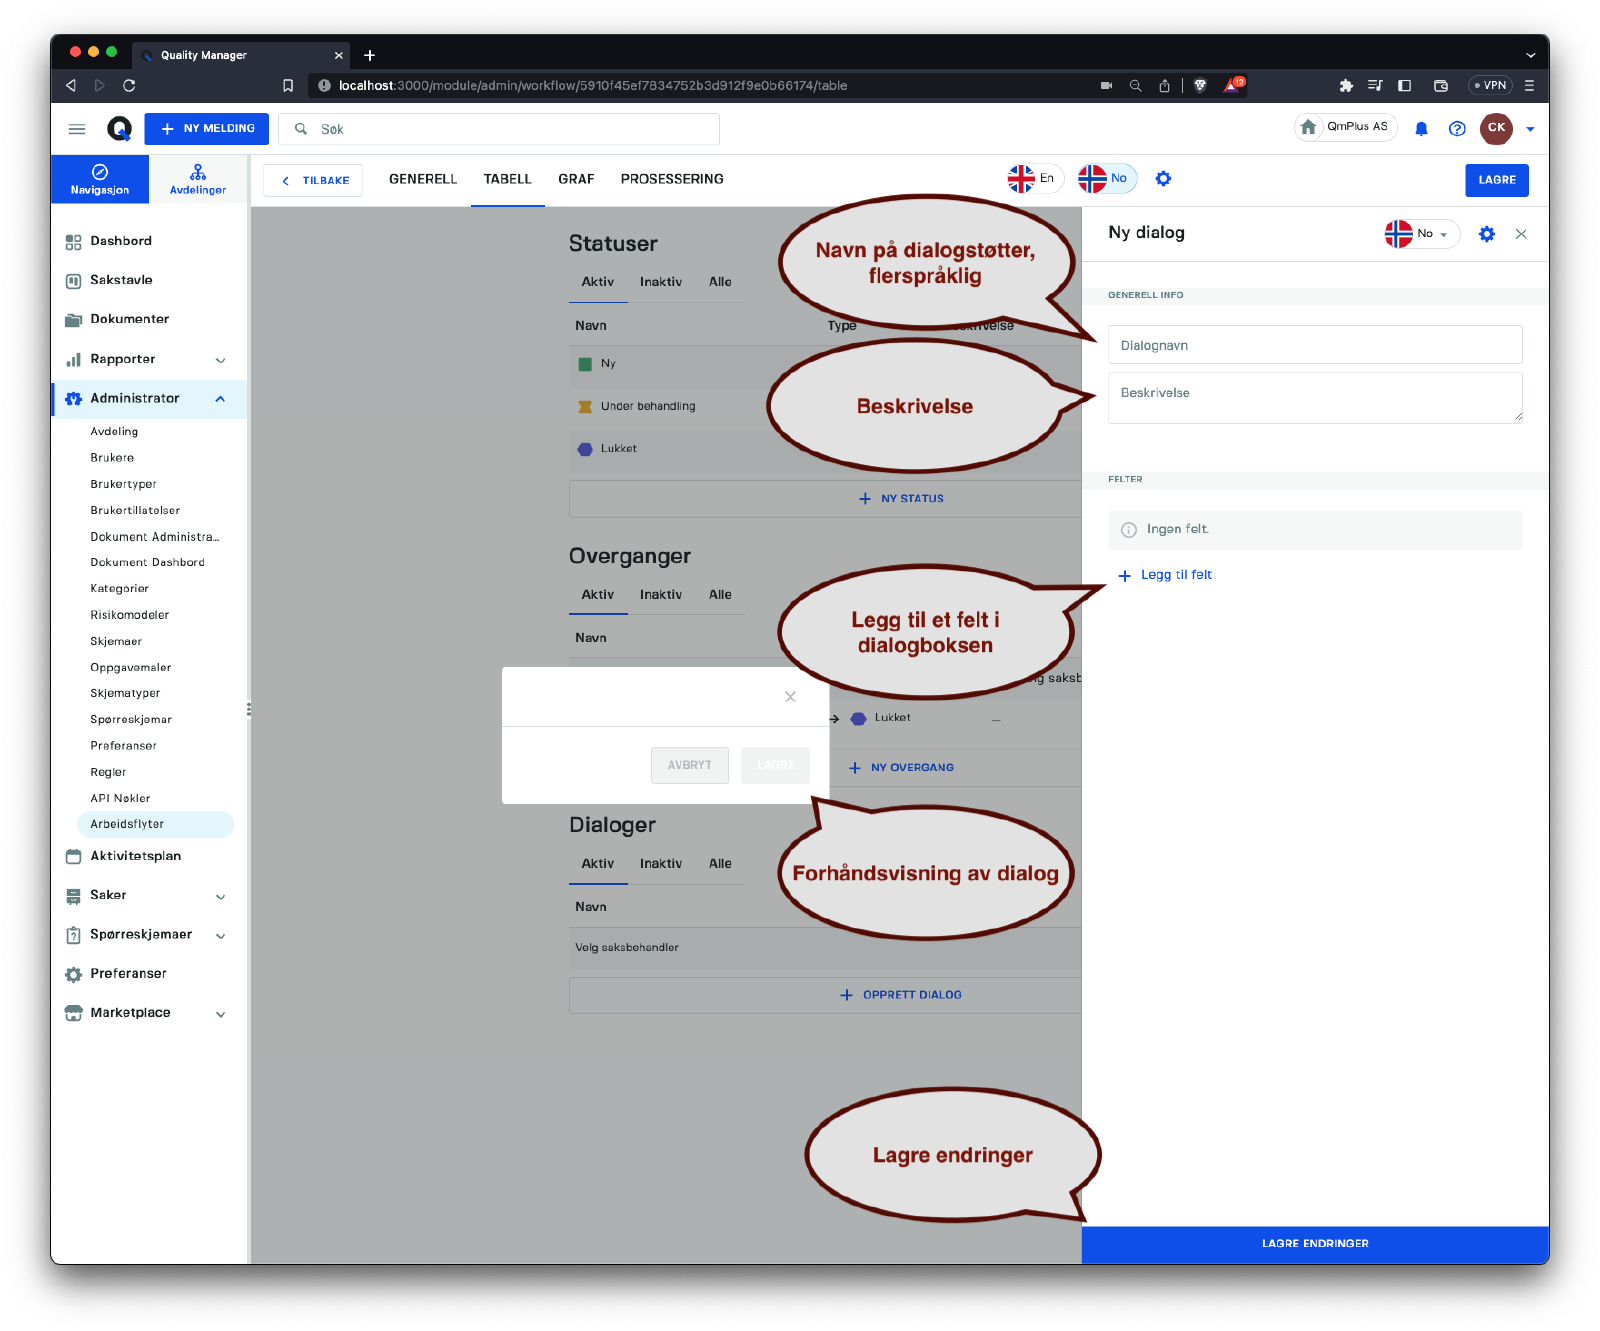Switch language to English flag toggle
The height and width of the screenshot is (1331, 1600).
[x=1033, y=179]
